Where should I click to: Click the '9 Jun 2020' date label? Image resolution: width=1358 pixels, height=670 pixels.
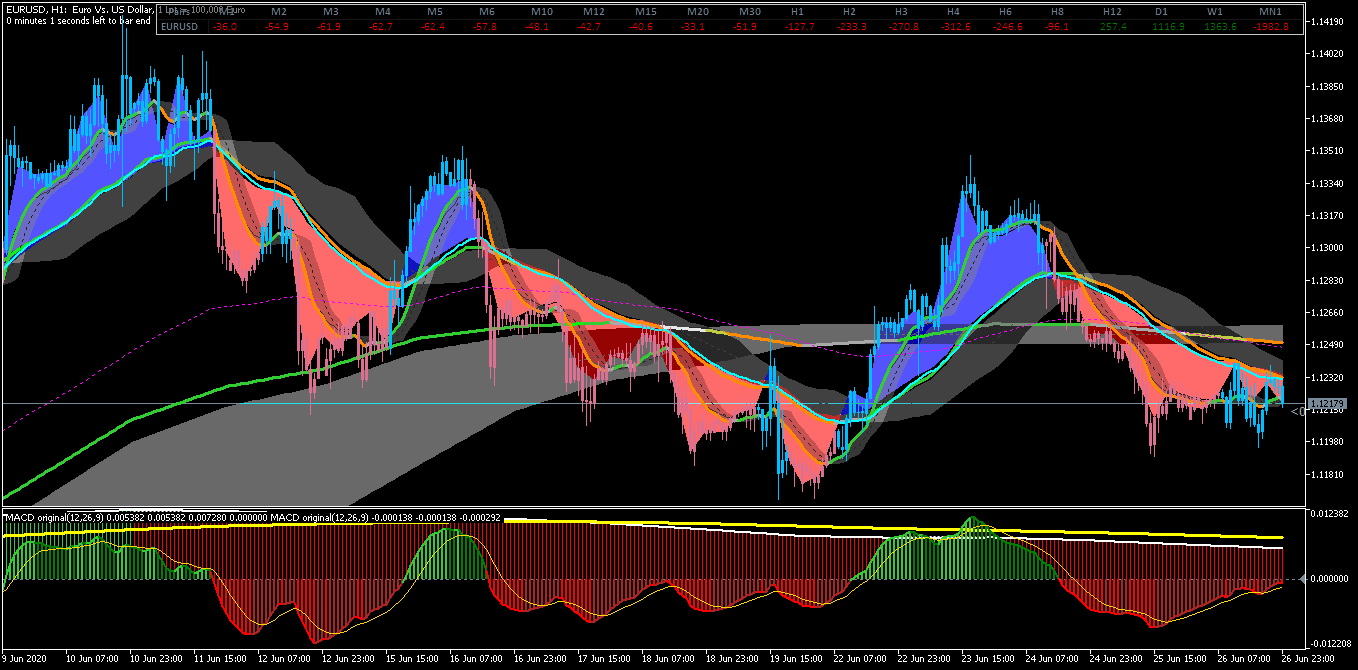24,660
